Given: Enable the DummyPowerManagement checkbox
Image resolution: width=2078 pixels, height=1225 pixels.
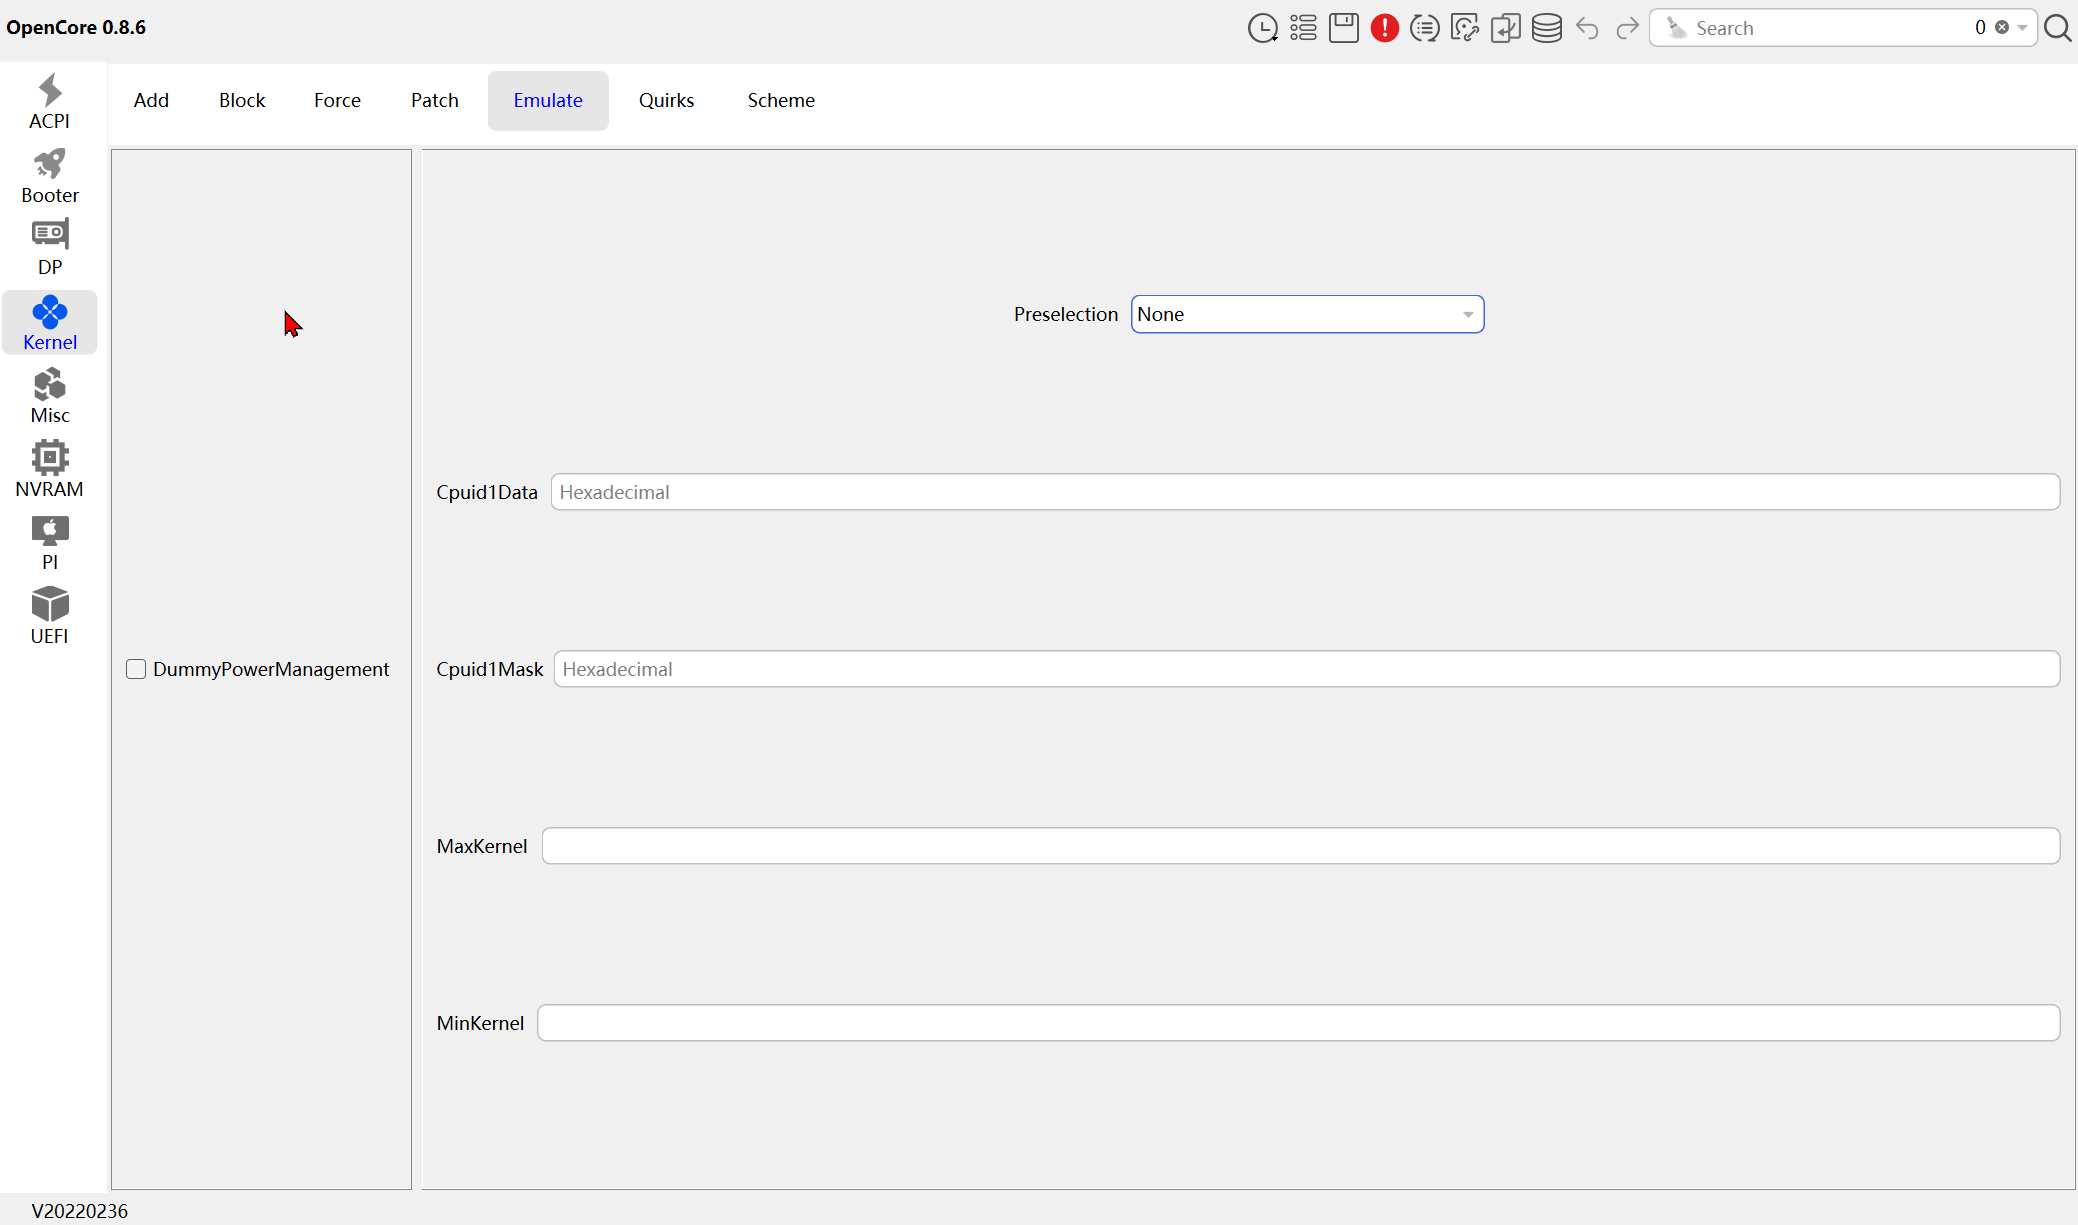Looking at the screenshot, I should 136,669.
